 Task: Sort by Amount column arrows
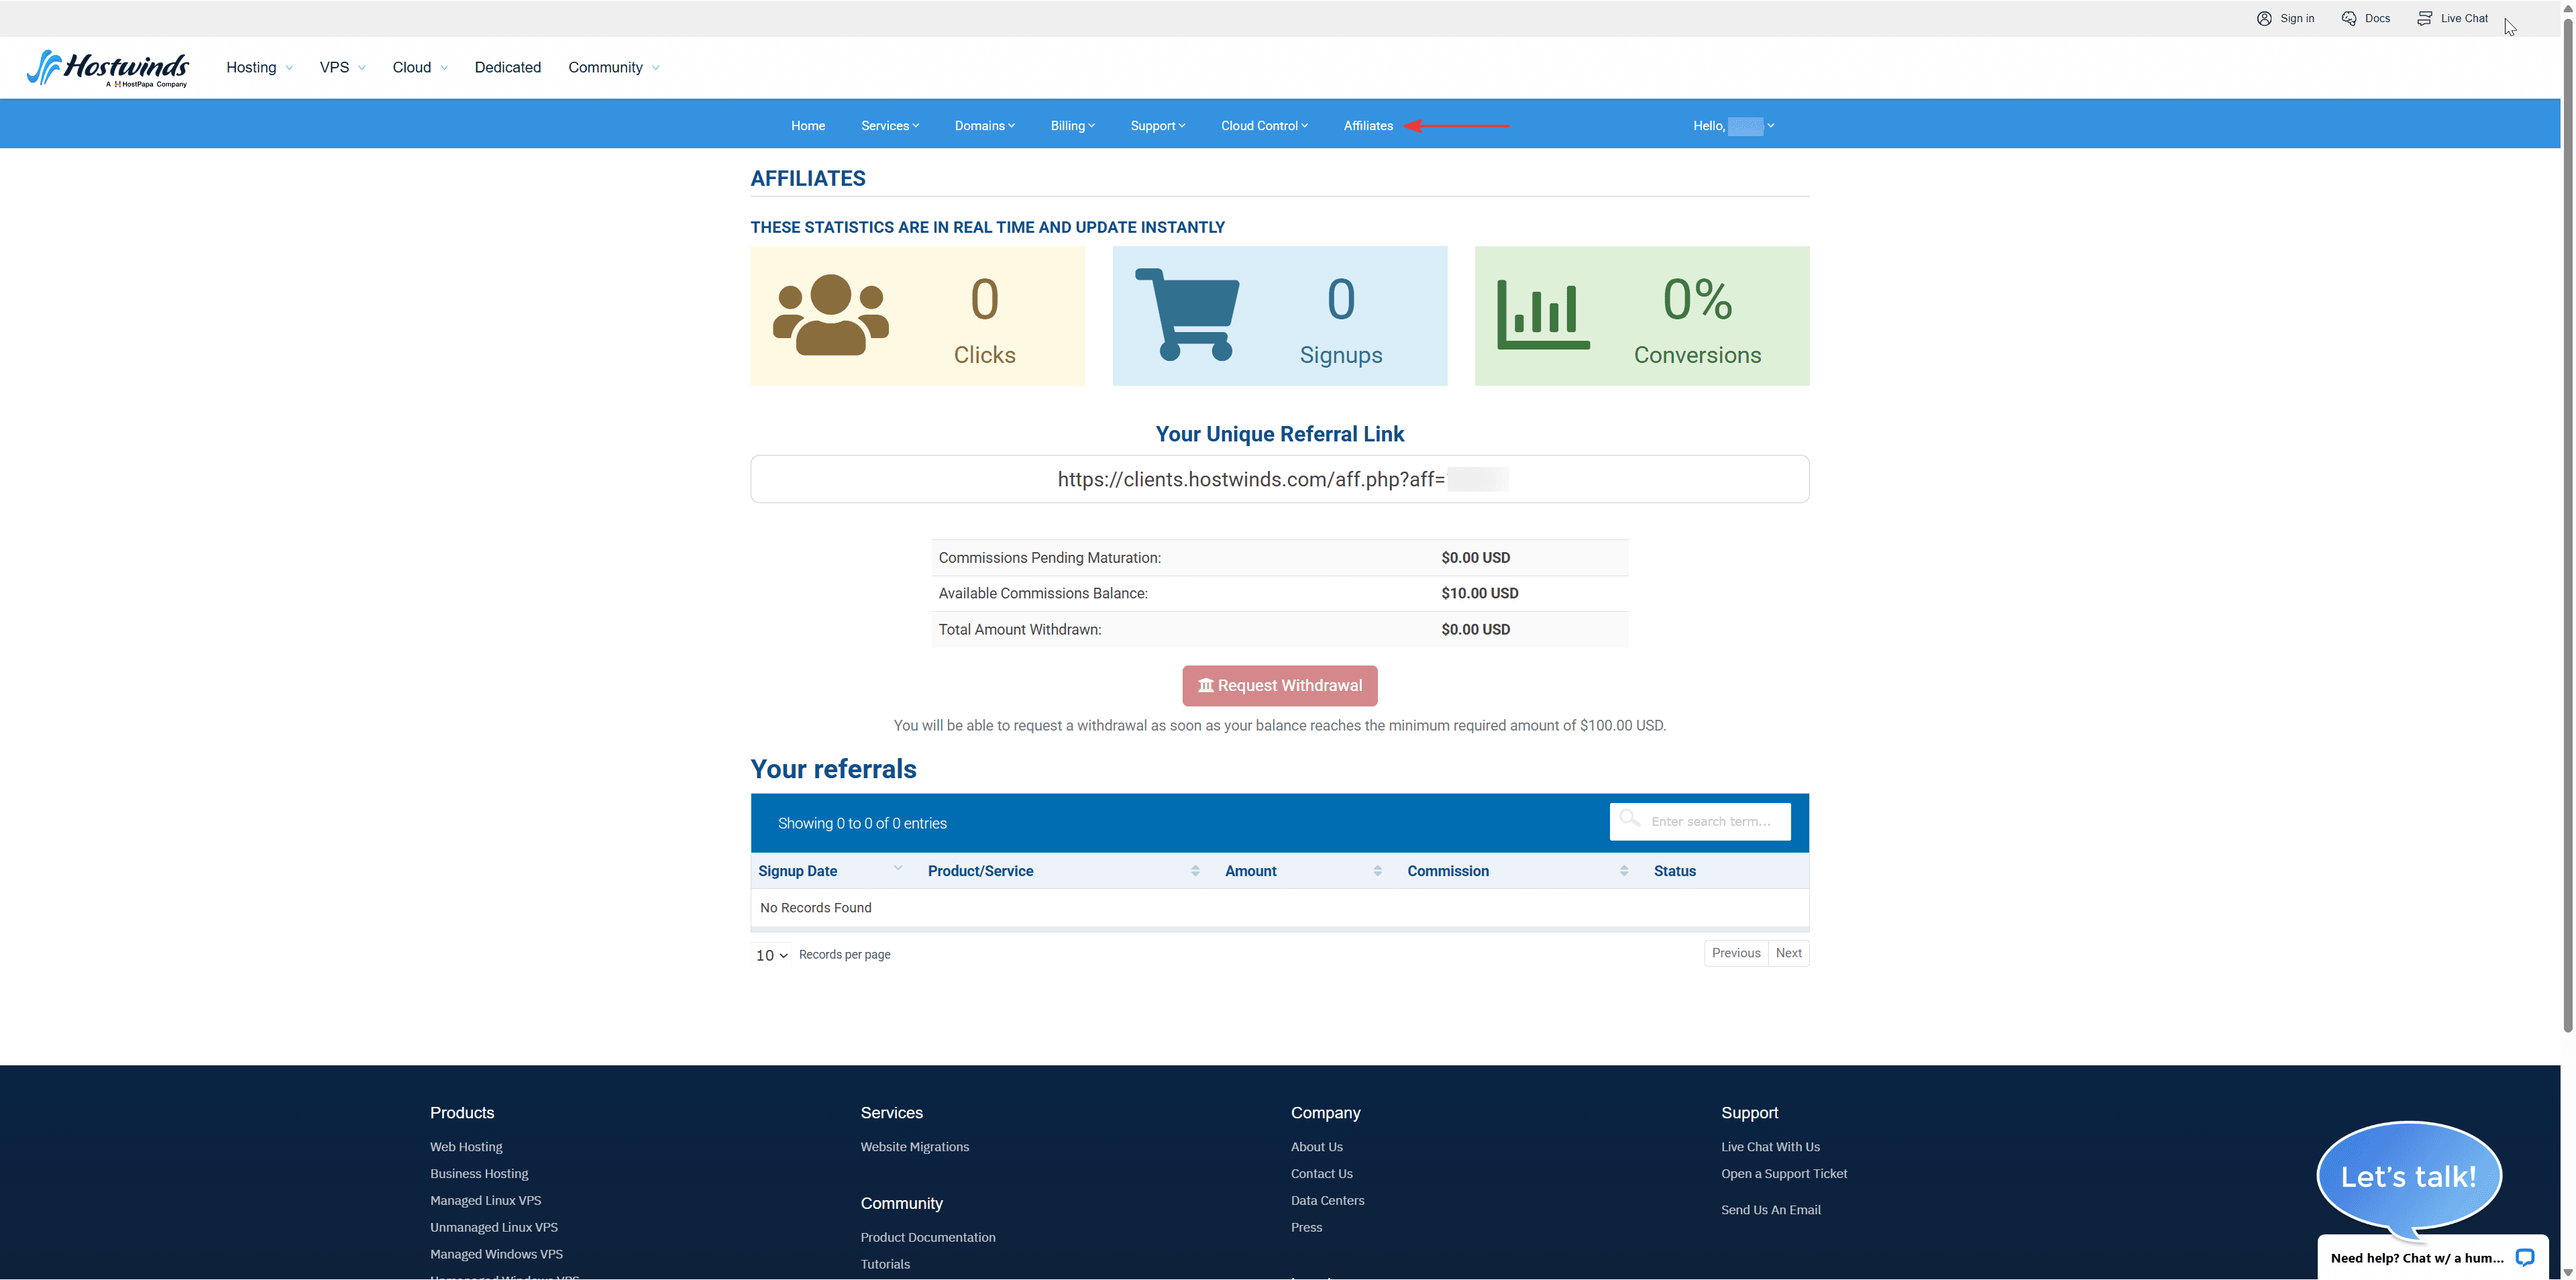(x=1377, y=871)
